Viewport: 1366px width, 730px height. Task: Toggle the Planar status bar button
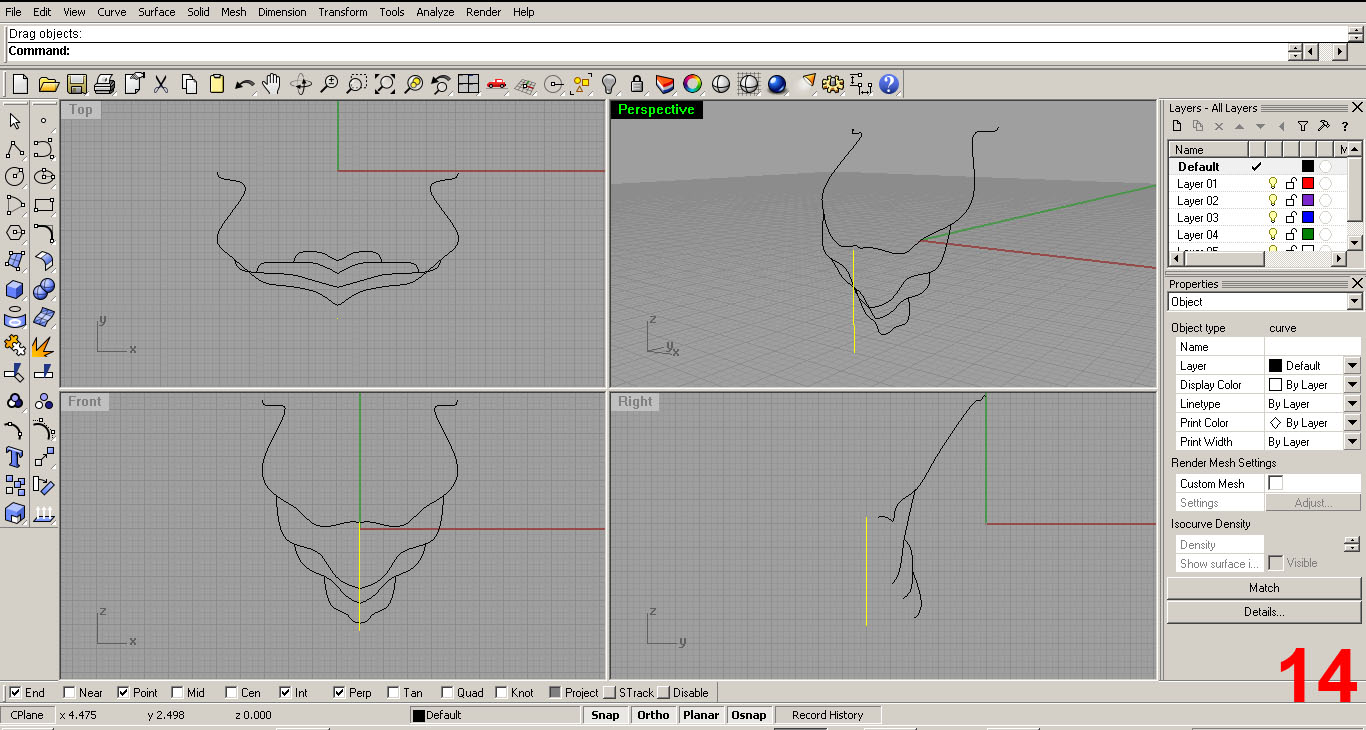click(x=701, y=715)
